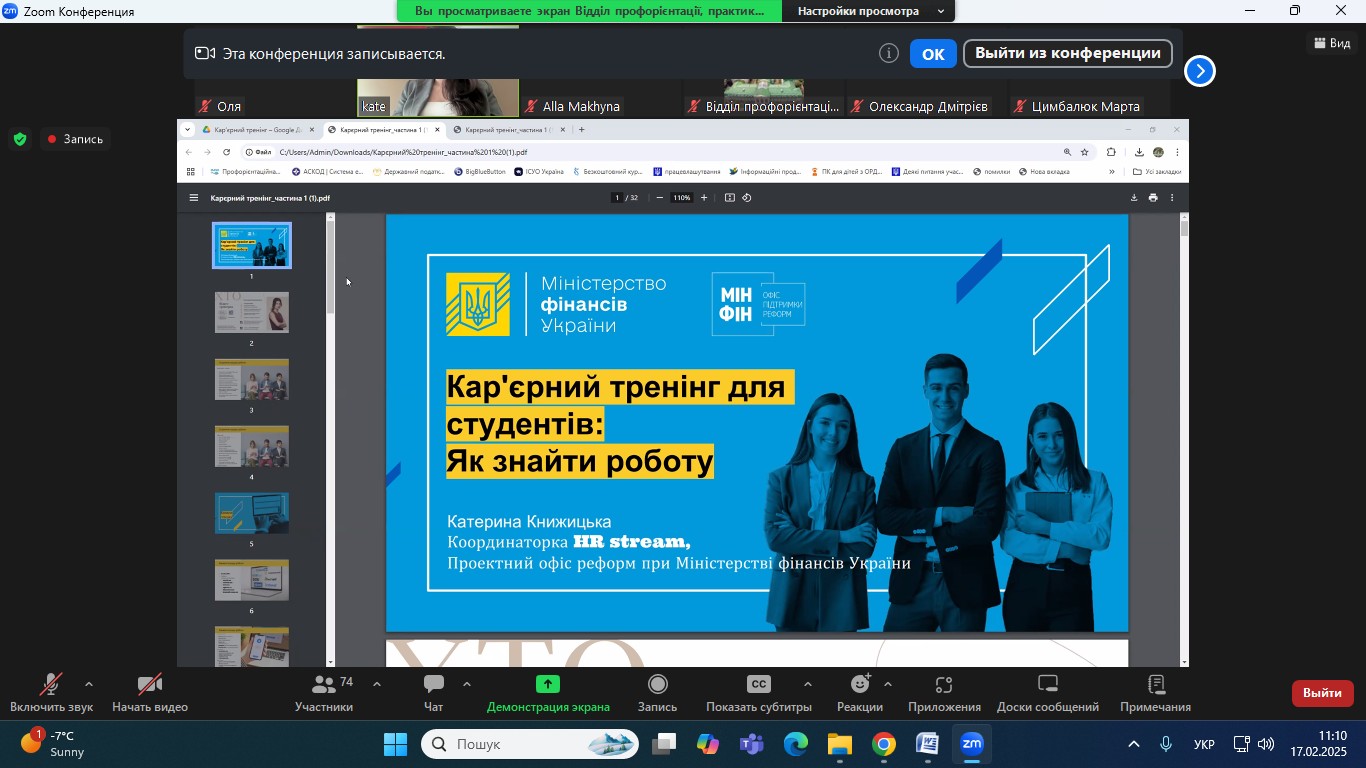Show next participants with blue arrow
1366x768 pixels.
point(1200,71)
